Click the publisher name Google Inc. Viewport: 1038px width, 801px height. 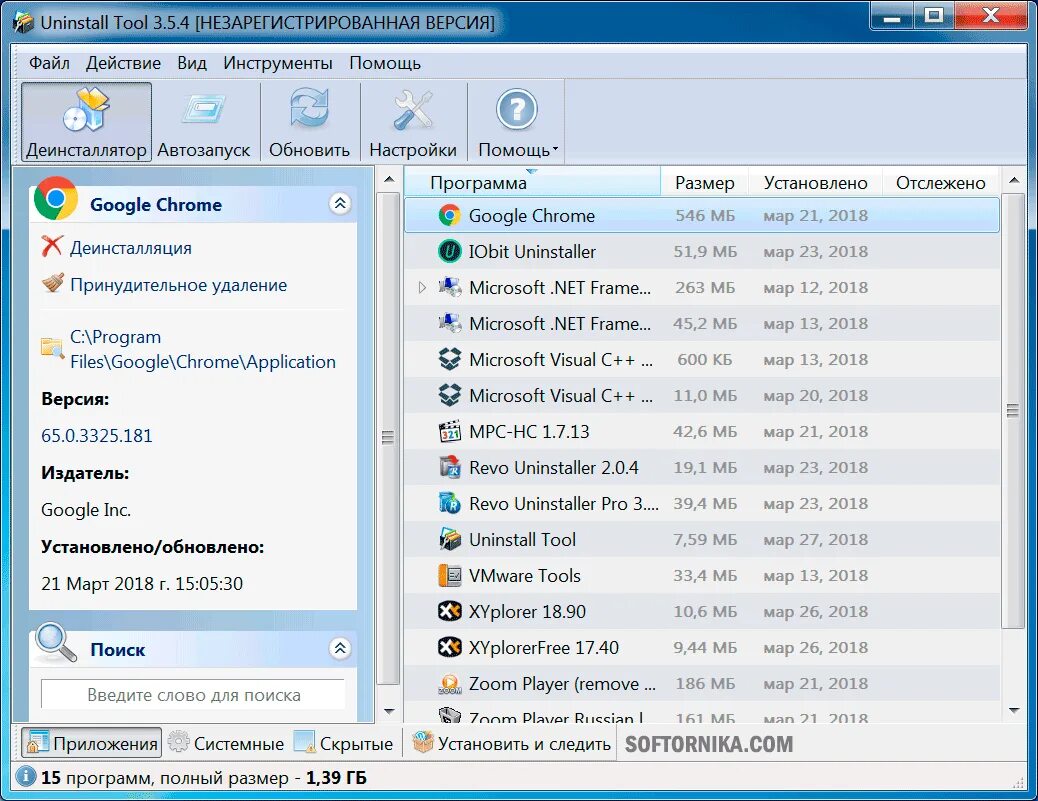86,510
